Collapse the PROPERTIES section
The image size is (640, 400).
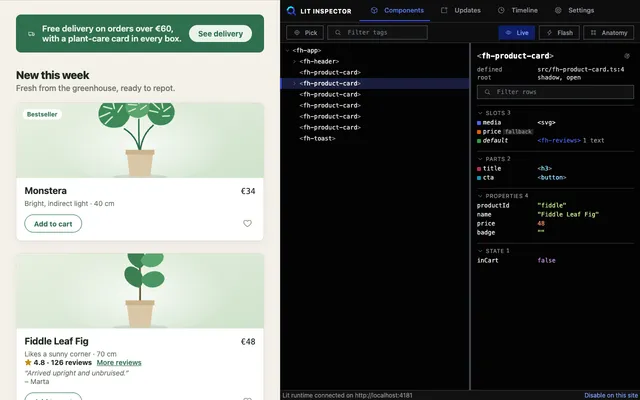click(480, 196)
